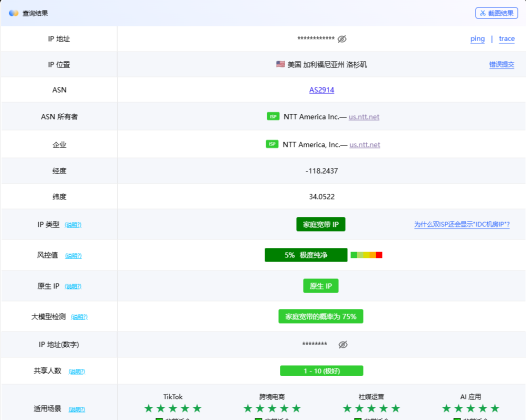The height and width of the screenshot is (420, 526).
Task: Click the error submission link
Action: click(x=502, y=64)
